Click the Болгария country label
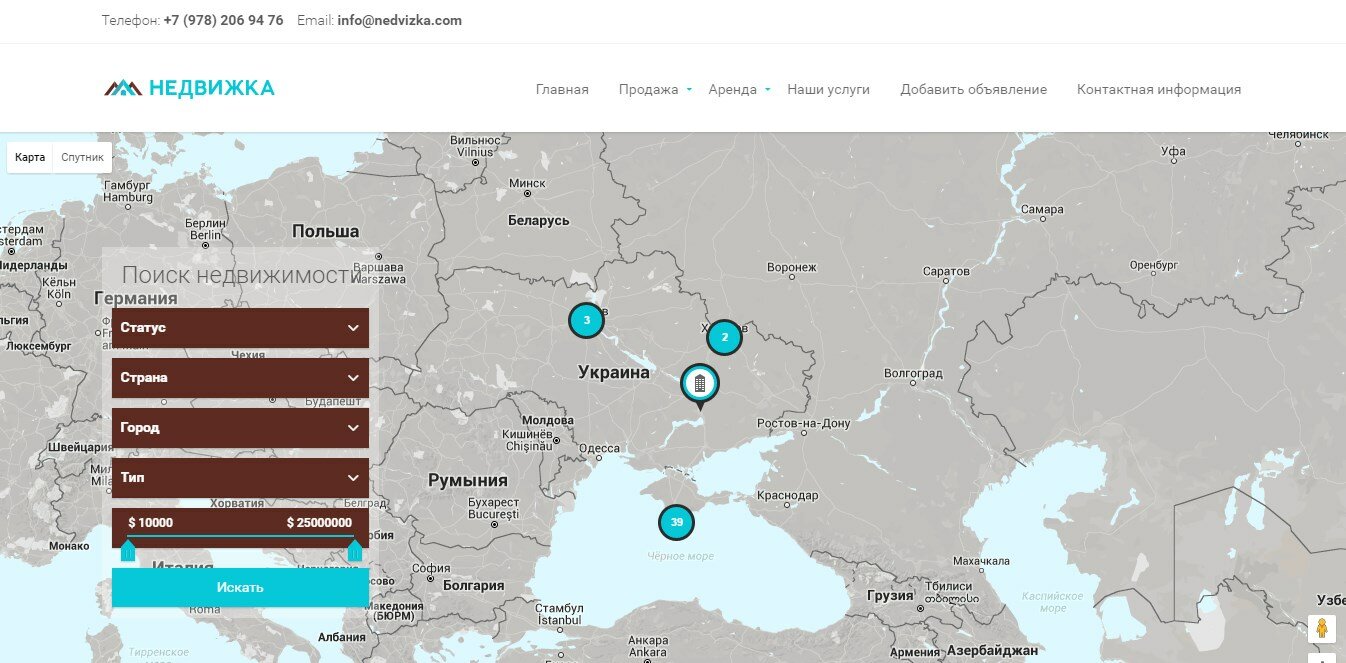1346x663 pixels. click(474, 586)
